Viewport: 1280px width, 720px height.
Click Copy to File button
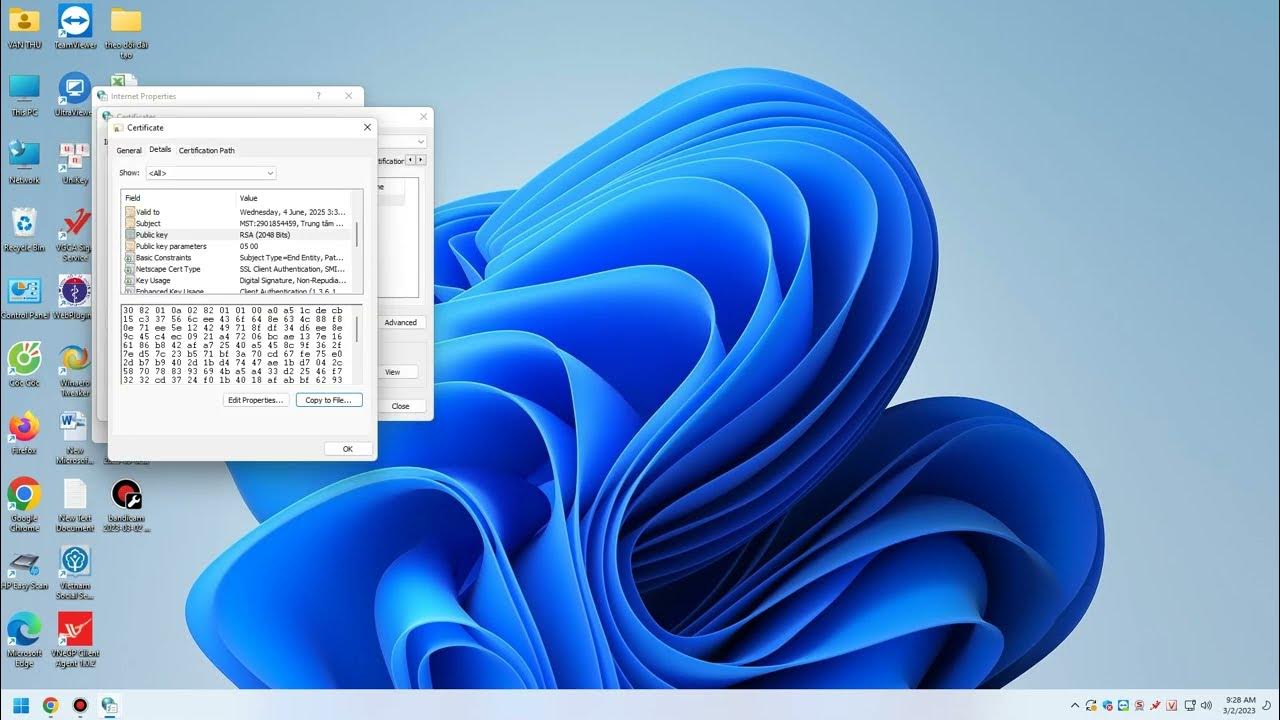329,400
